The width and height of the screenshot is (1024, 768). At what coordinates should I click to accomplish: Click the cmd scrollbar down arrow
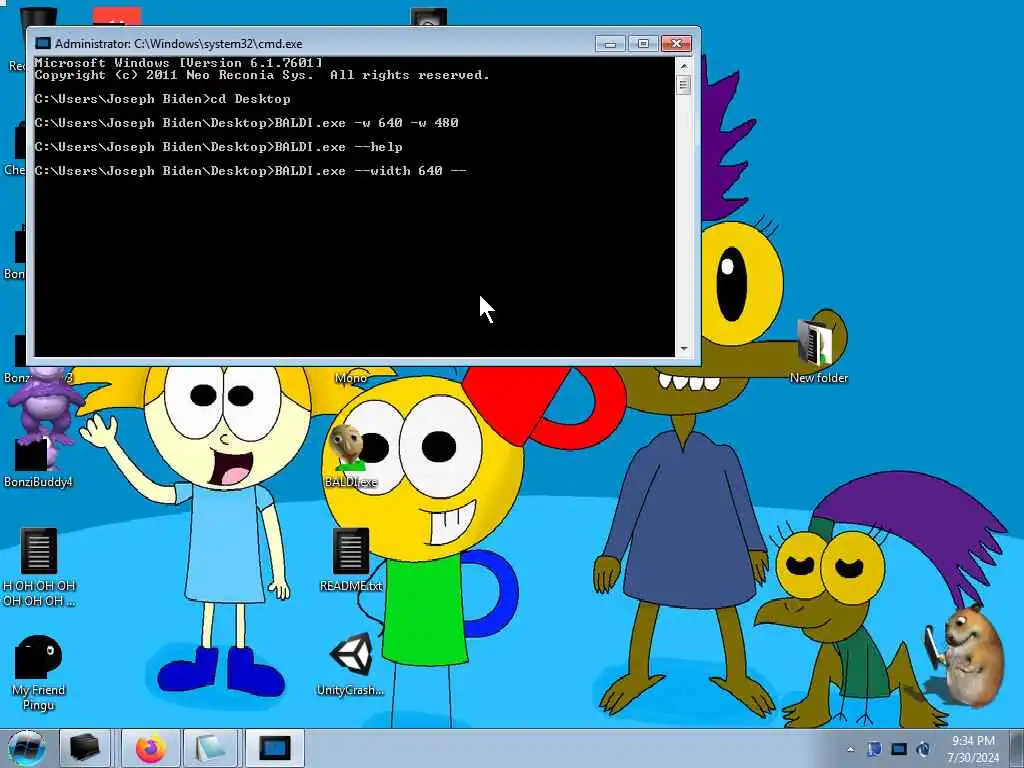pos(684,349)
